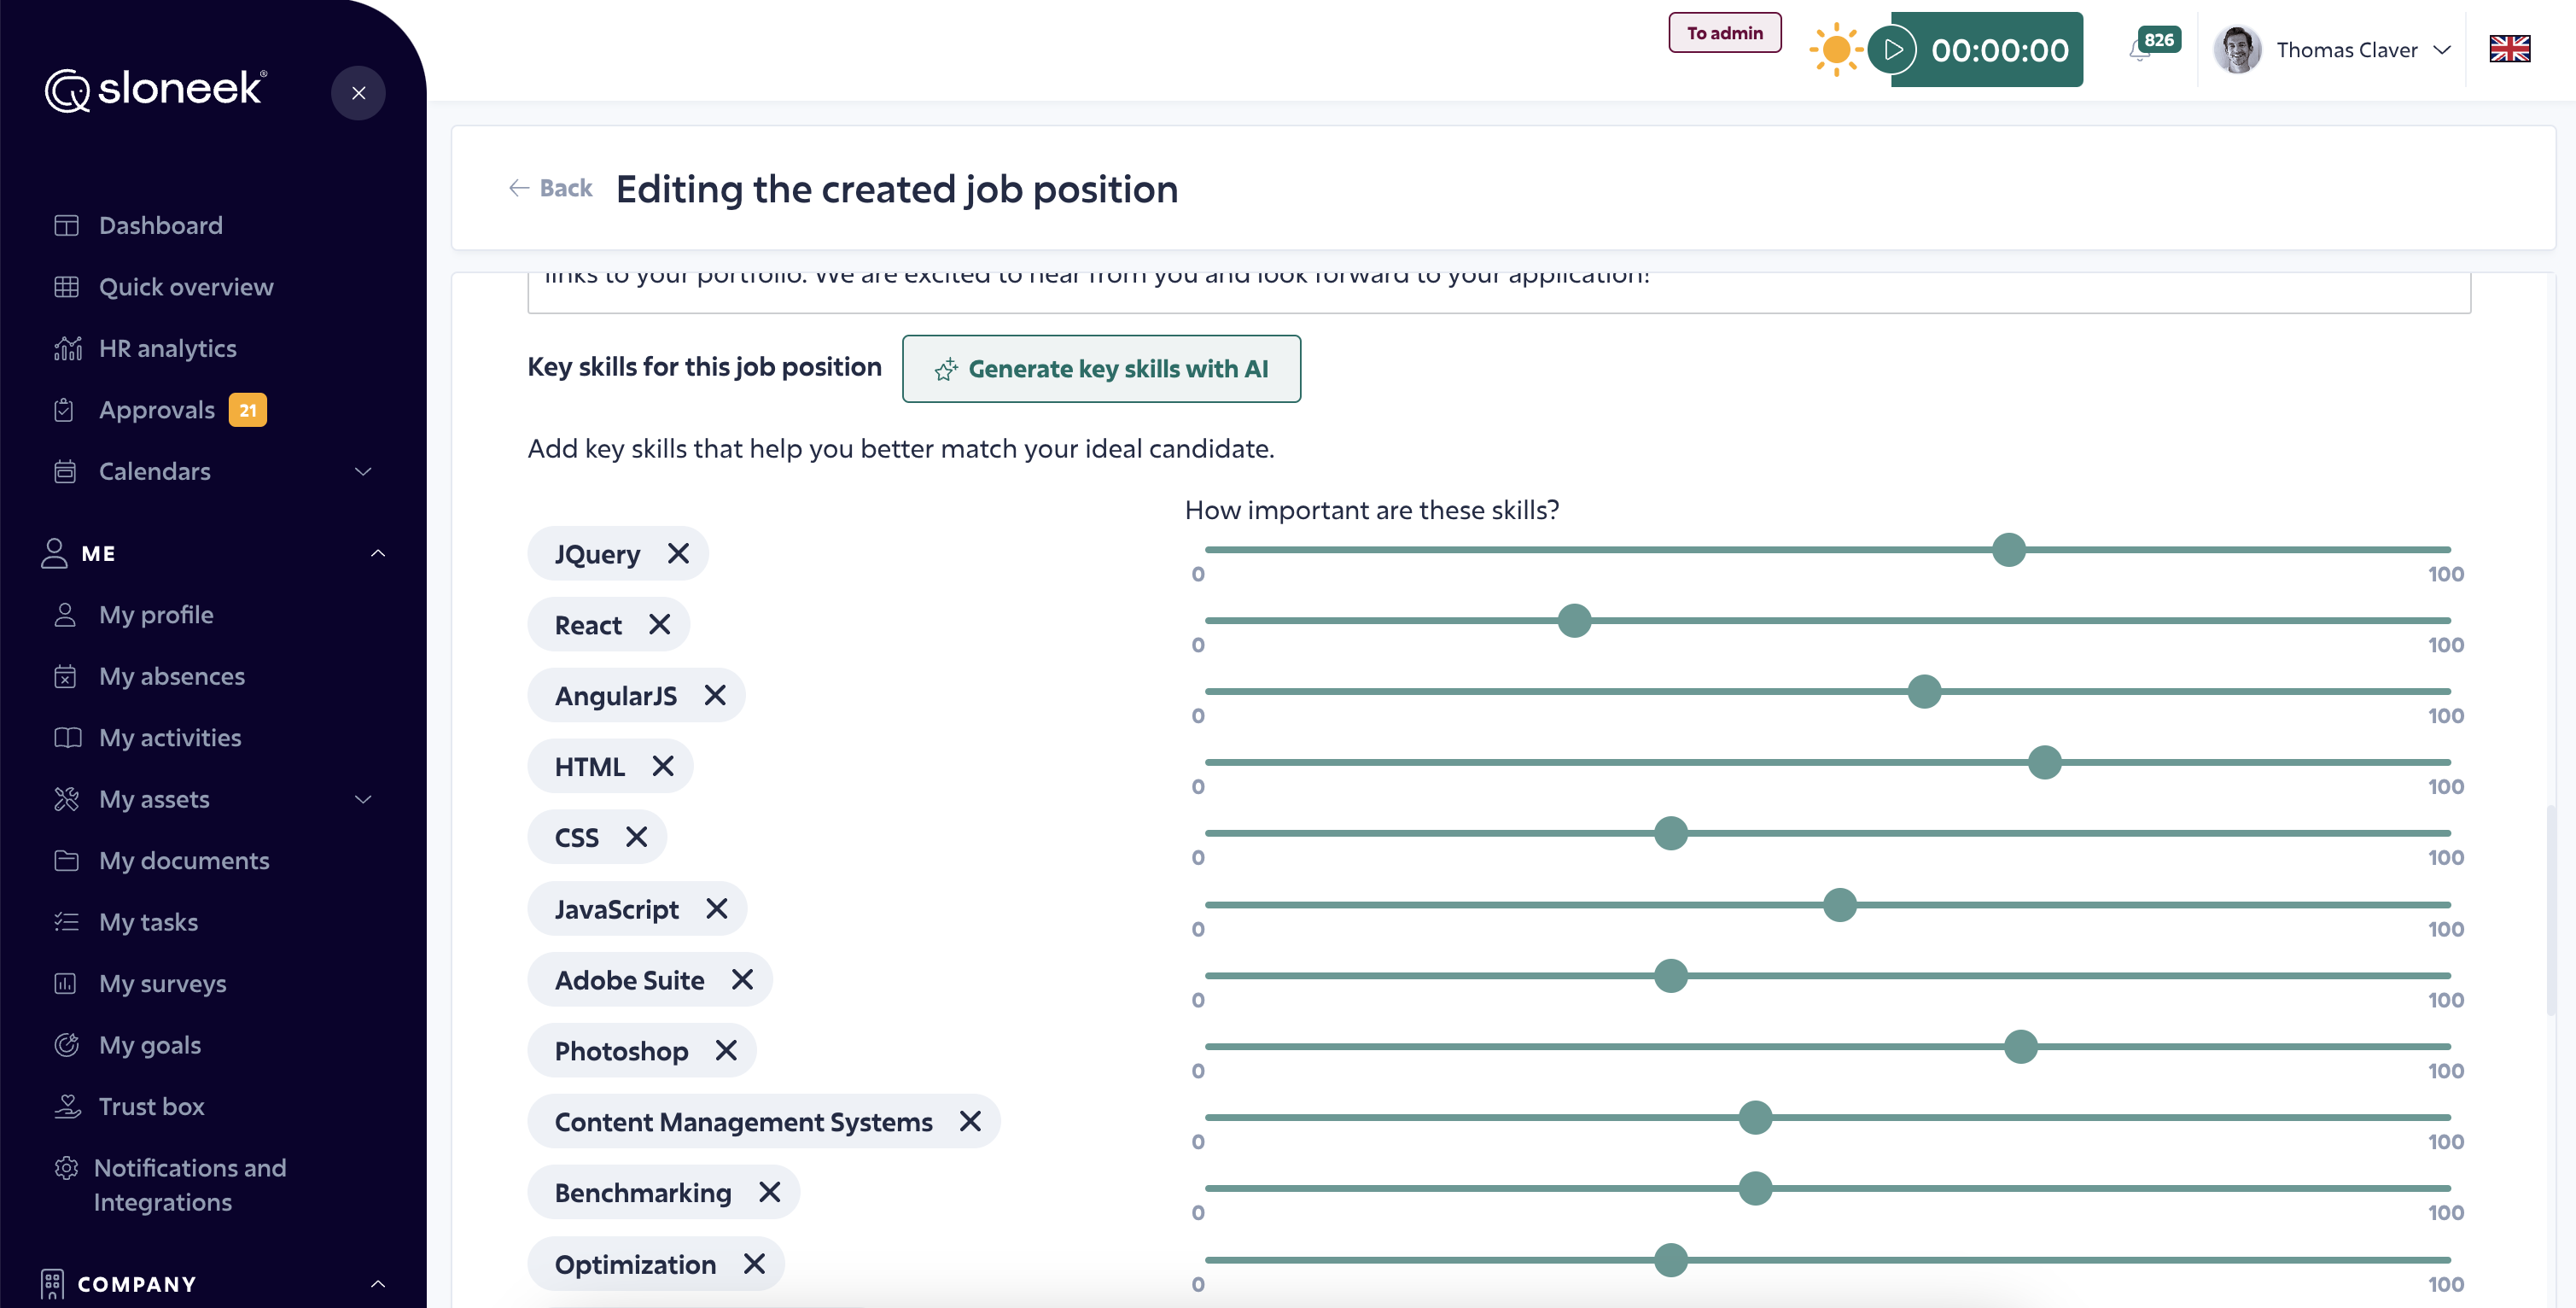2576x1308 pixels.
Task: Click Generate key skills with AI
Action: (x=1101, y=369)
